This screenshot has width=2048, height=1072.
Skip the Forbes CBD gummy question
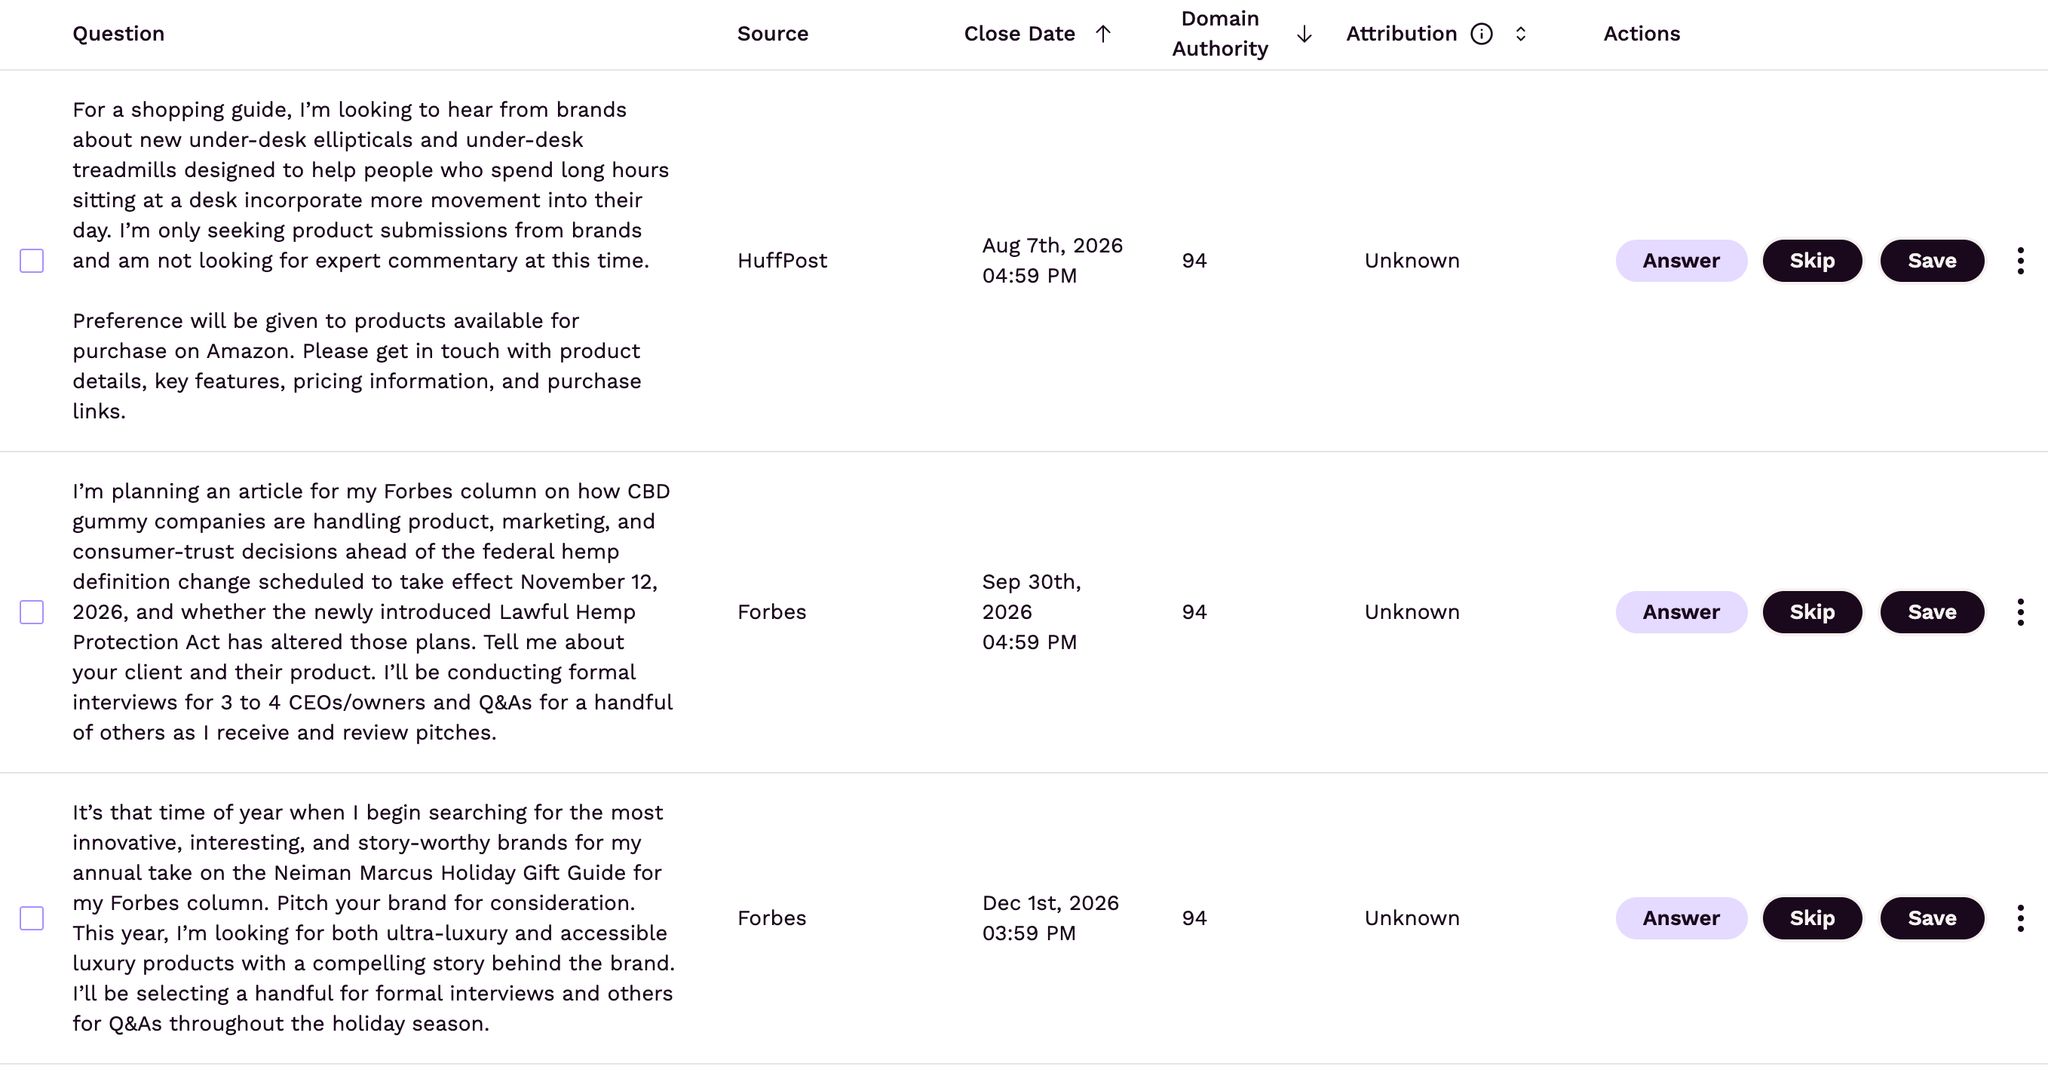click(x=1812, y=612)
